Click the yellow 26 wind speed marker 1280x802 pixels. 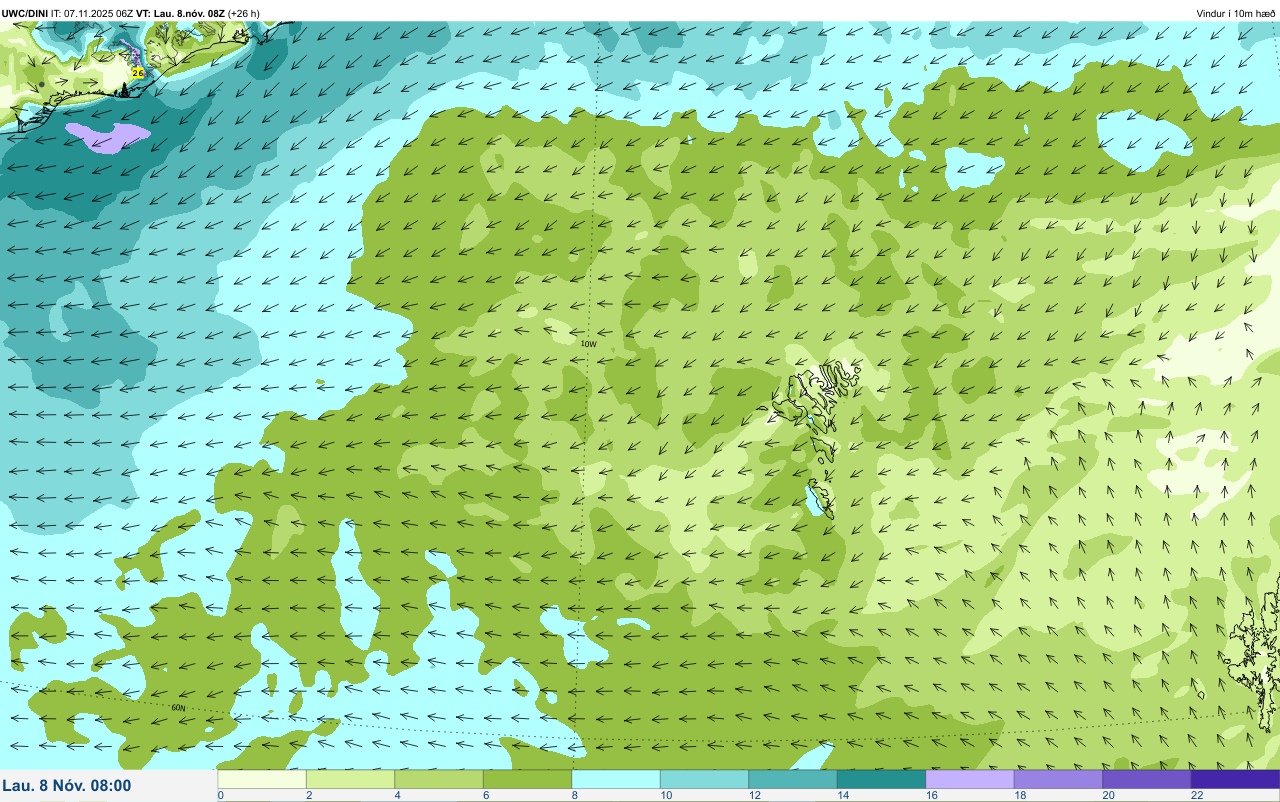138,73
